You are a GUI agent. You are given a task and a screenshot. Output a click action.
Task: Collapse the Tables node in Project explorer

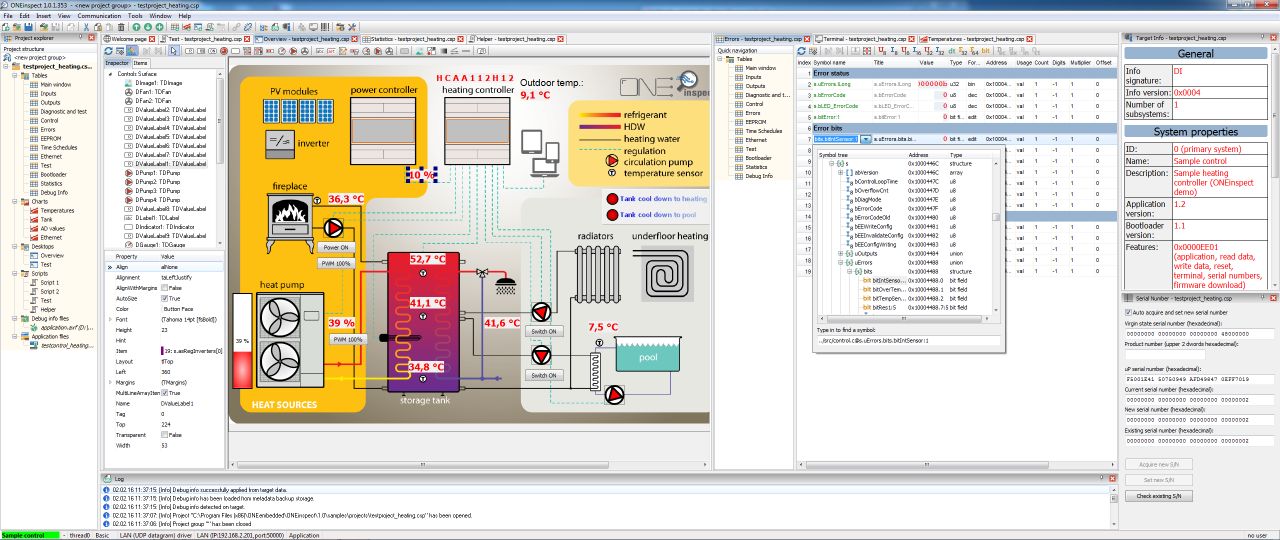click(x=14, y=75)
